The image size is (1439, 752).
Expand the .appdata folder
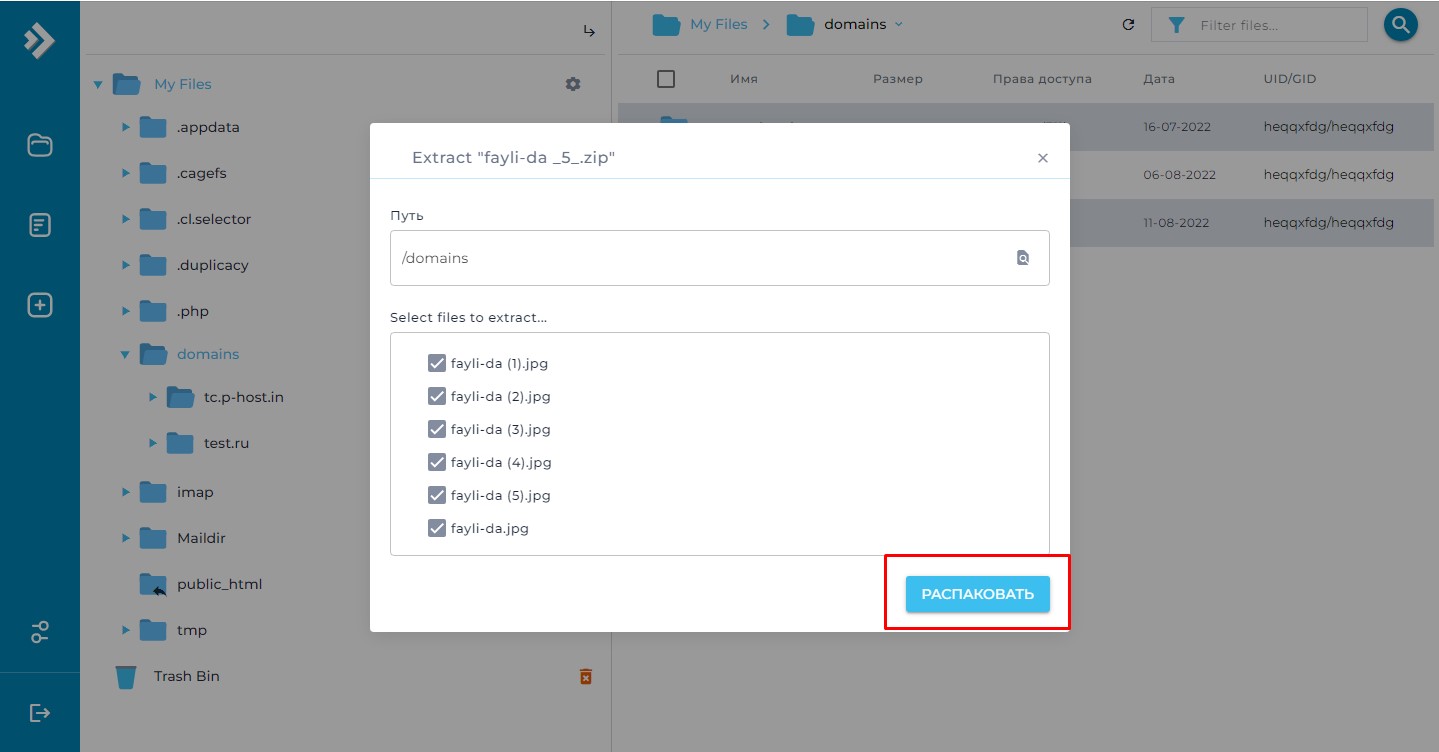(x=126, y=127)
